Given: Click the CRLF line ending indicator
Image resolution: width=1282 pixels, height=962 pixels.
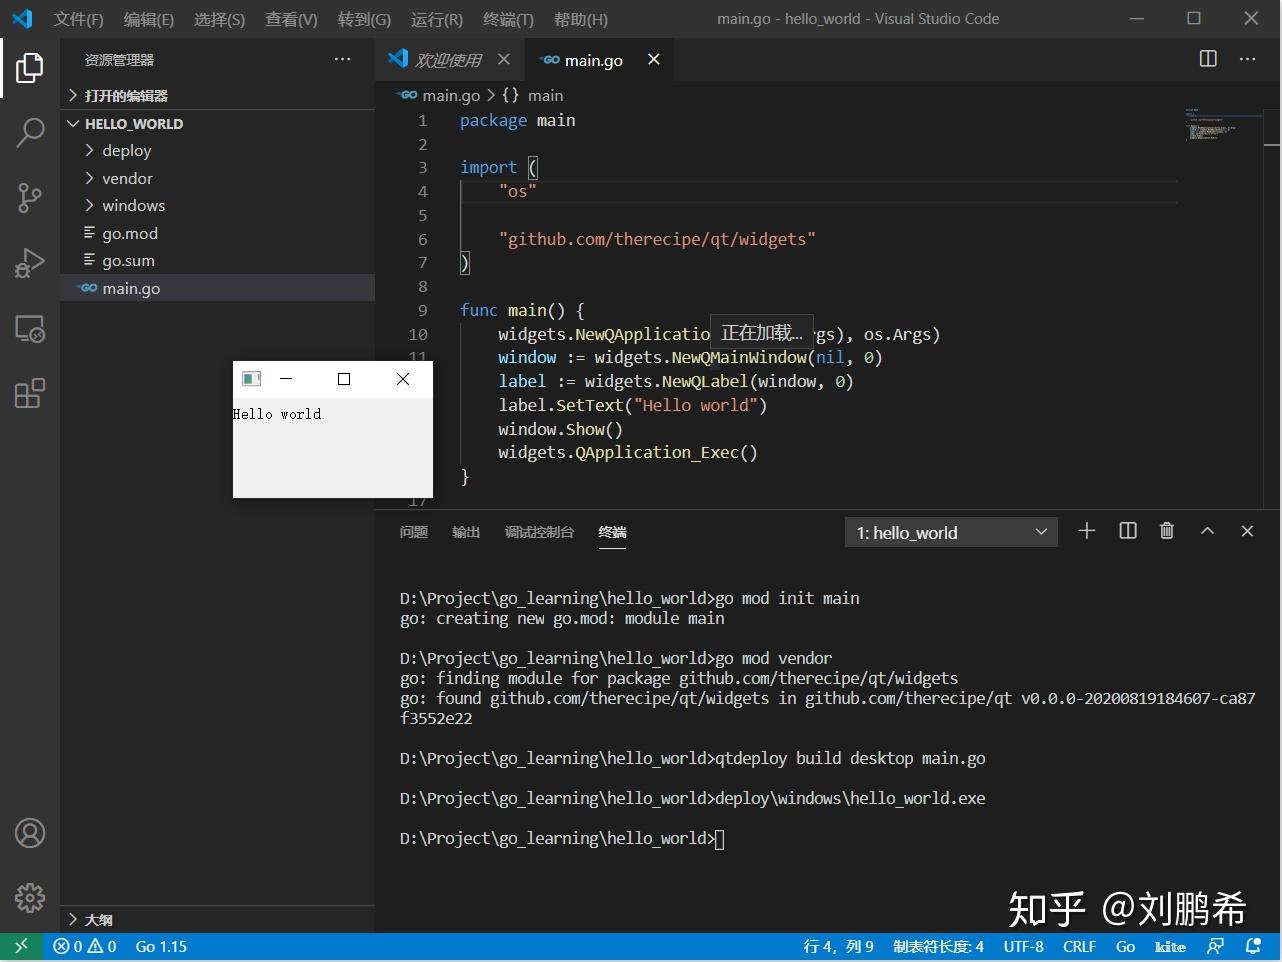Looking at the screenshot, I should [1079, 946].
